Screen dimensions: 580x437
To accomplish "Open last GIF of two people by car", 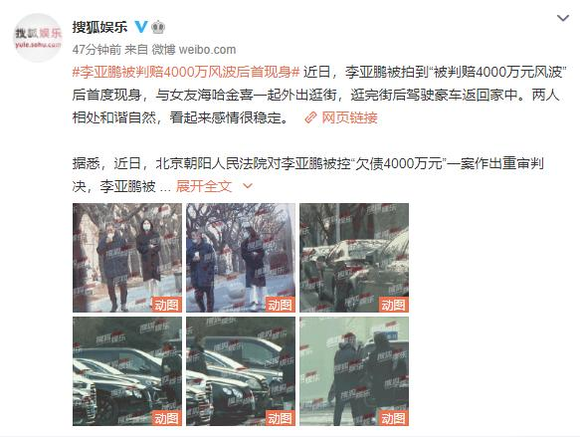I will (x=354, y=371).
